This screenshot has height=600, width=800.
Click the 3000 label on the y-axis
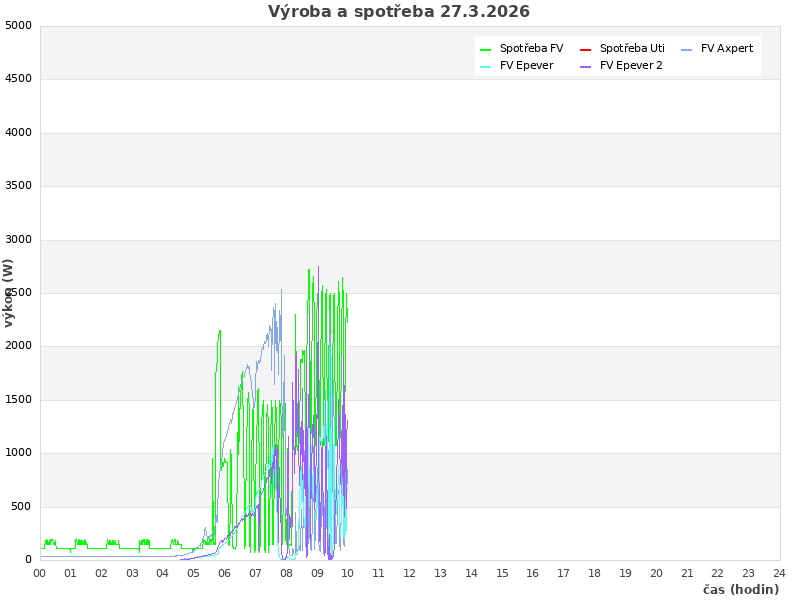tap(18, 239)
